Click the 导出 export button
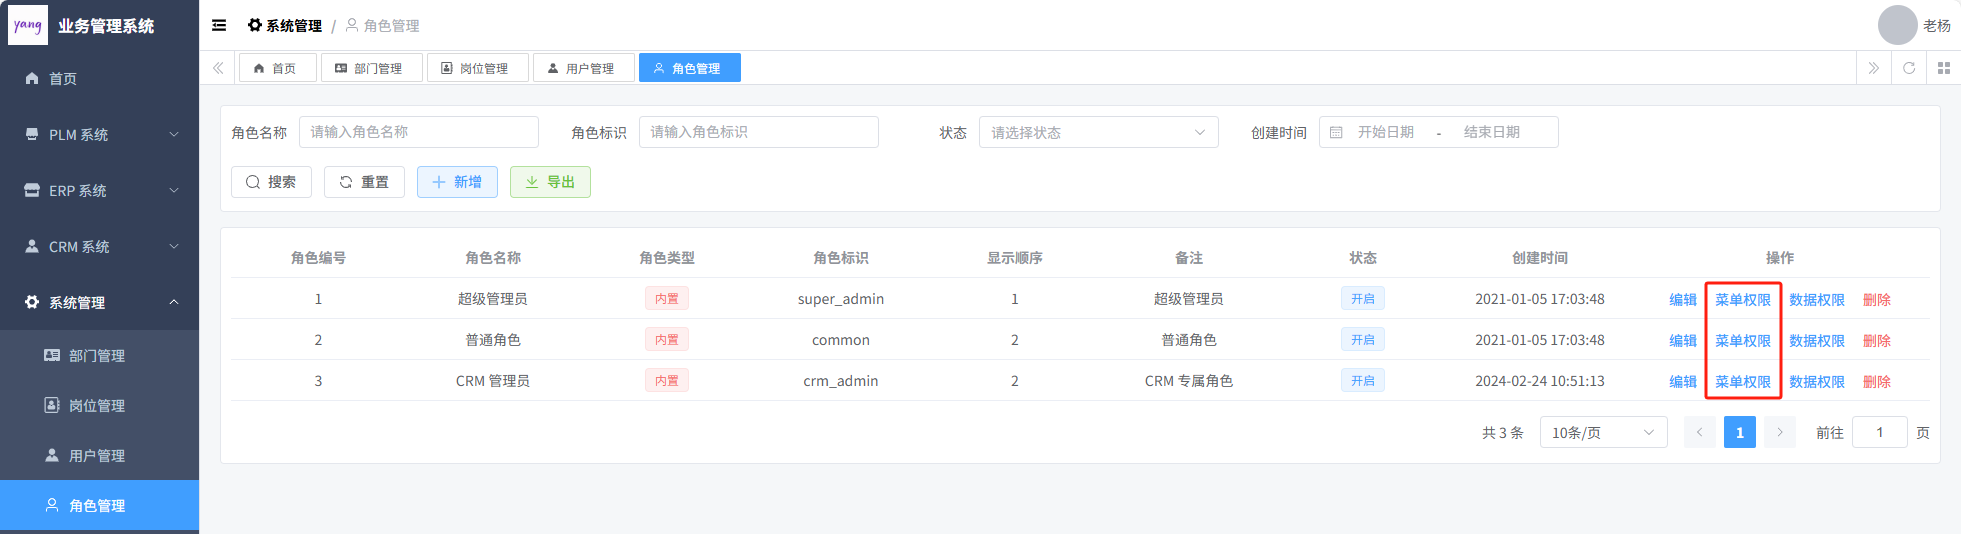The height and width of the screenshot is (534, 1961). 550,182
